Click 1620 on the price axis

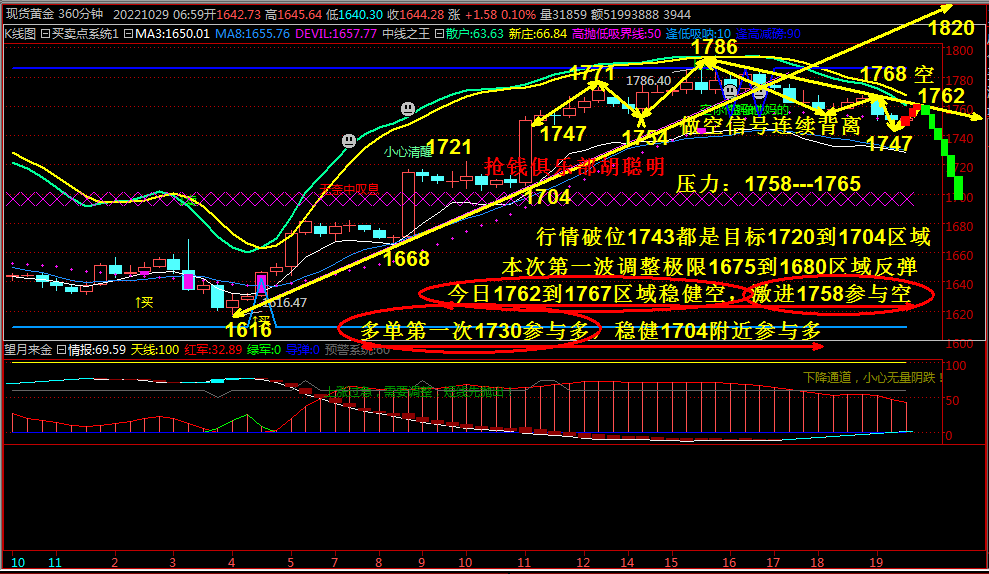959,314
